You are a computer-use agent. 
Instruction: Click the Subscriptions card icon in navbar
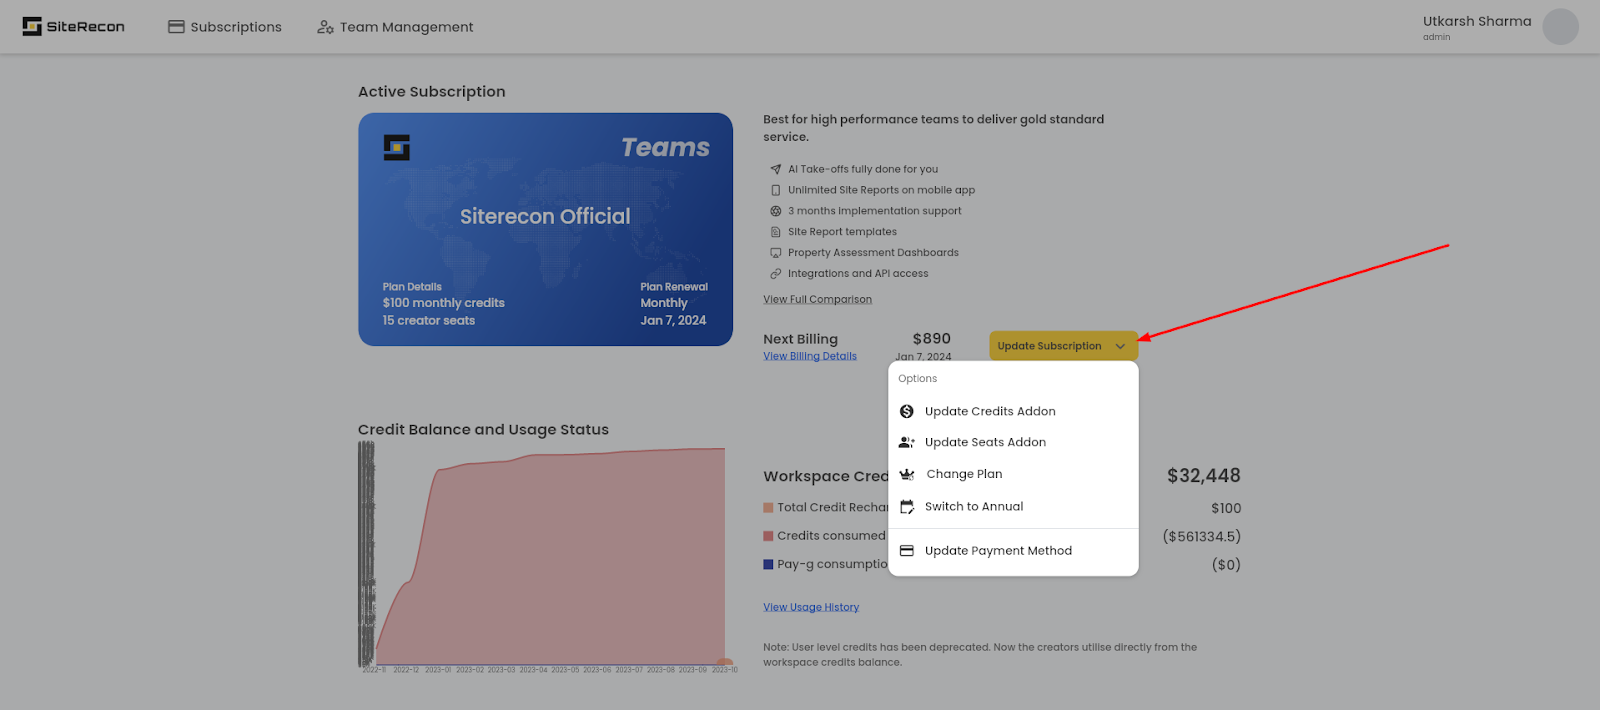[176, 27]
